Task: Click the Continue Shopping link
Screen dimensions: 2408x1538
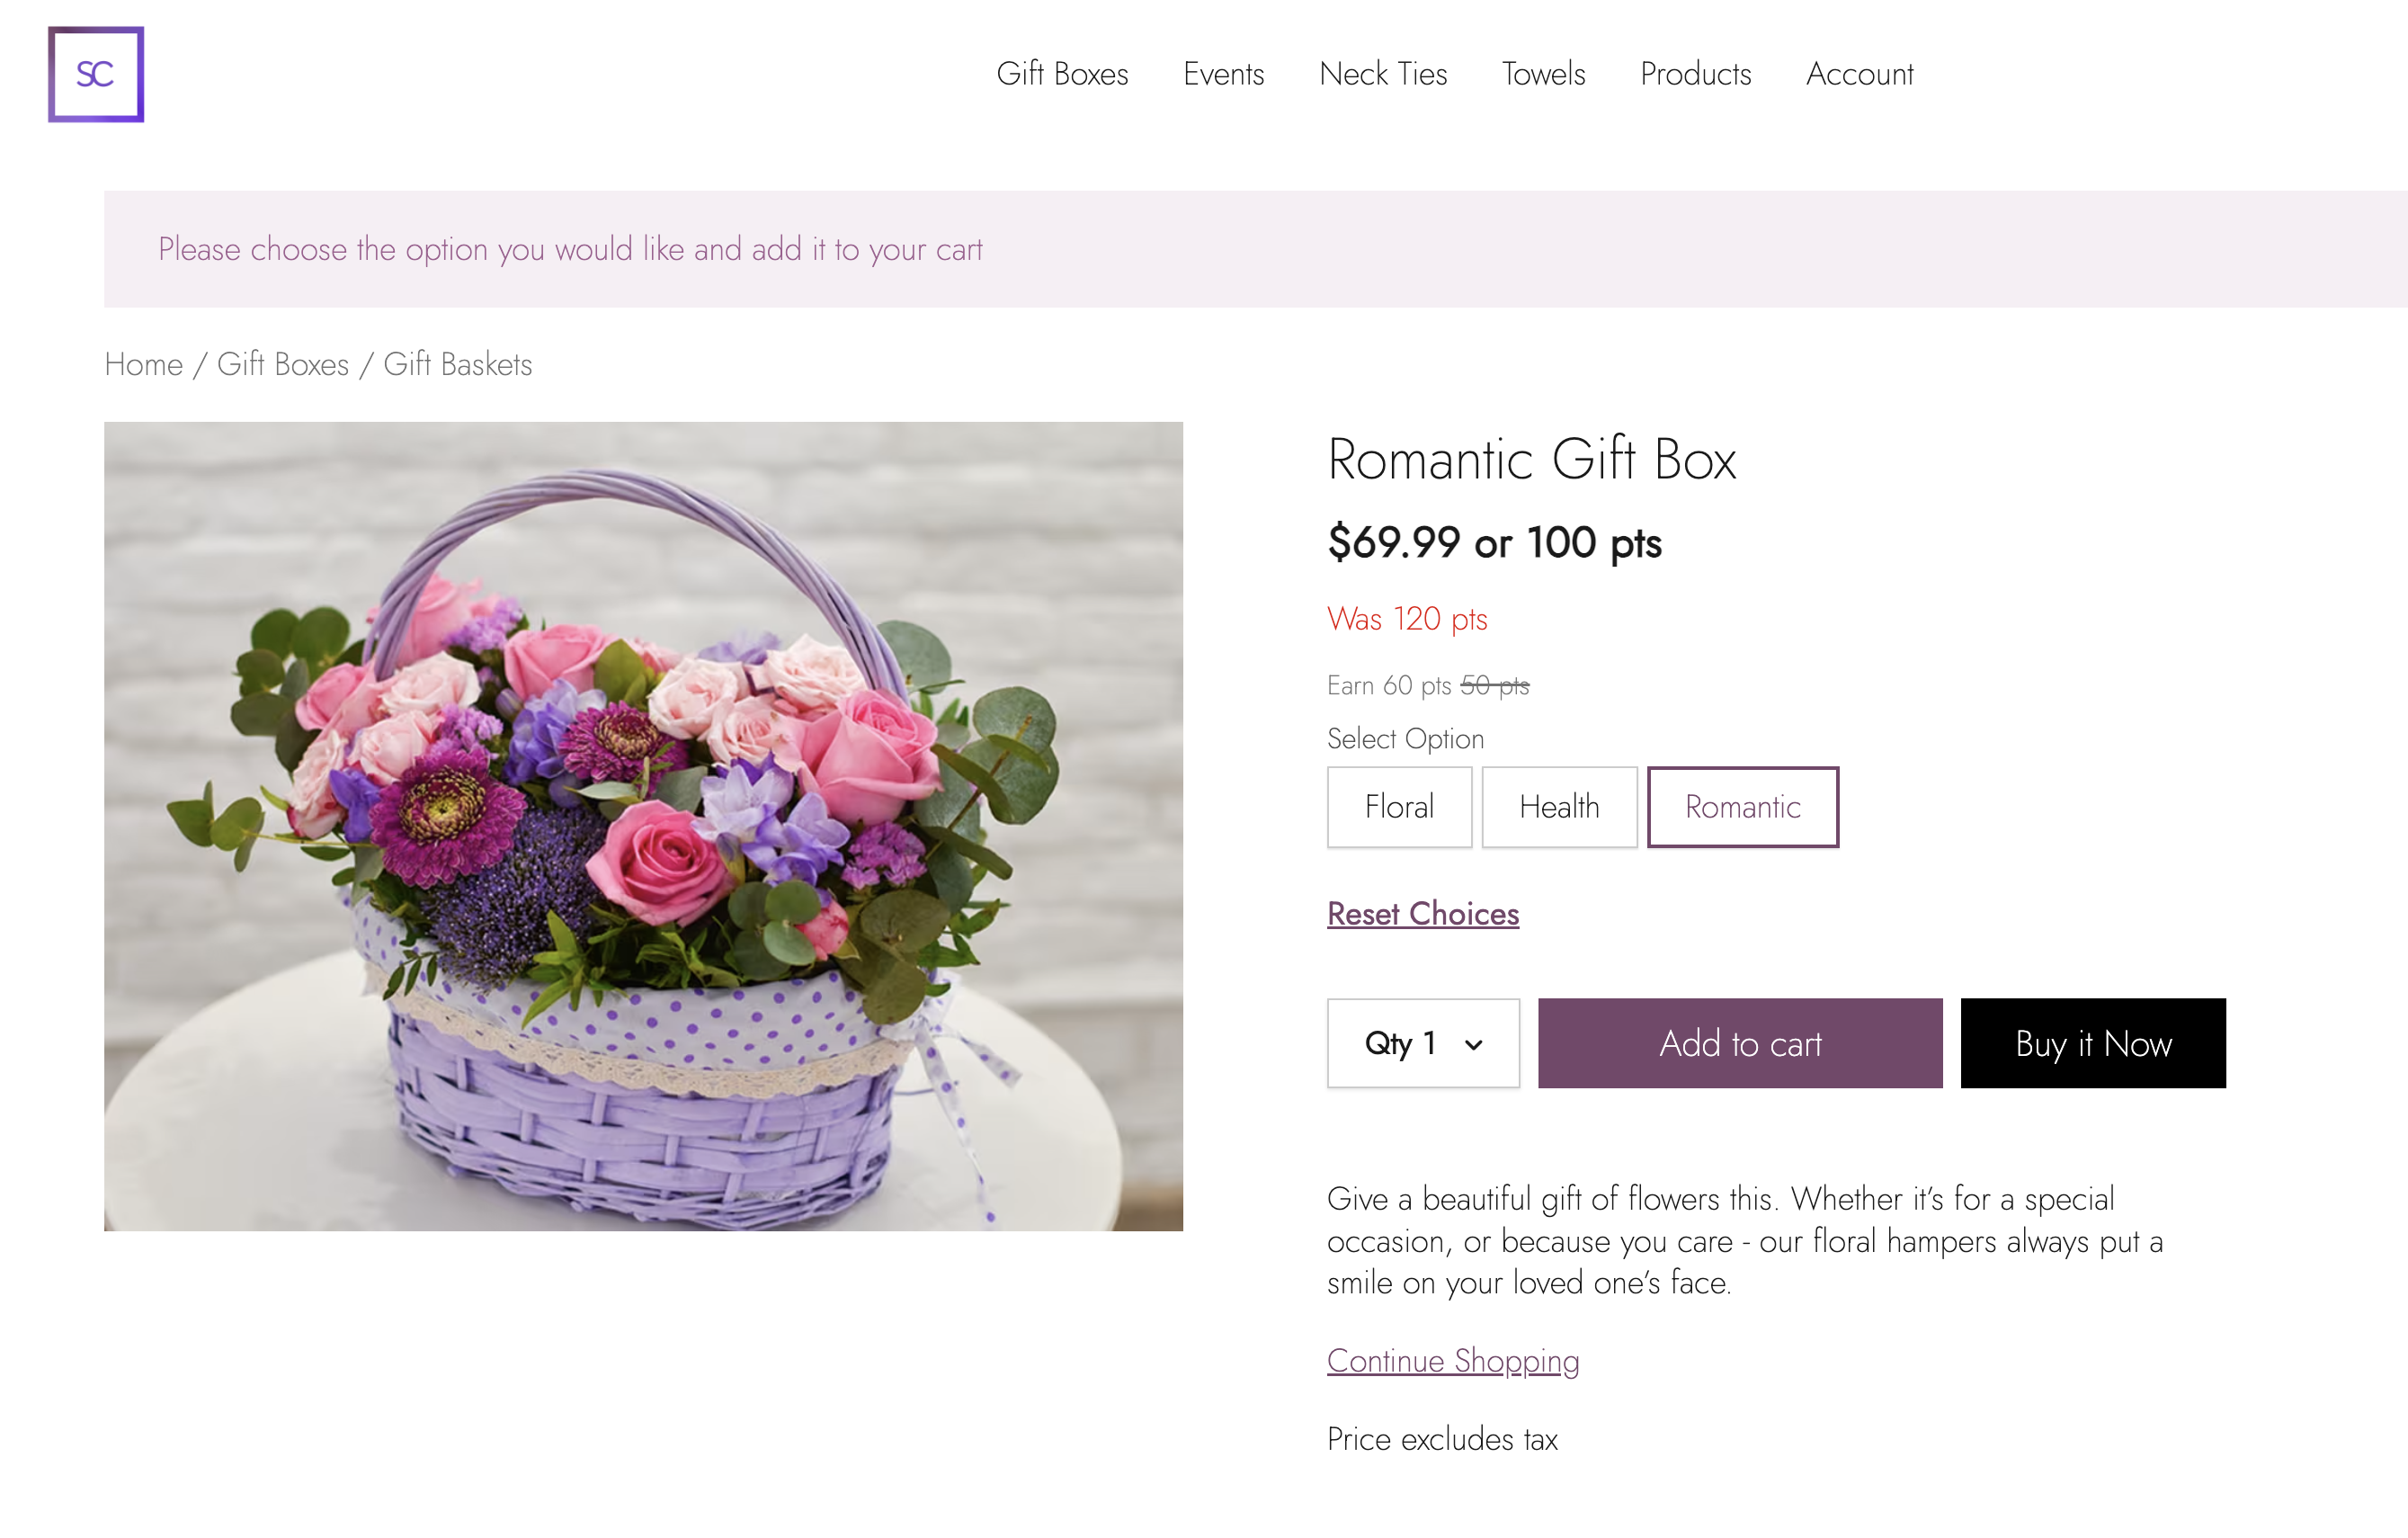Action: click(1453, 1361)
